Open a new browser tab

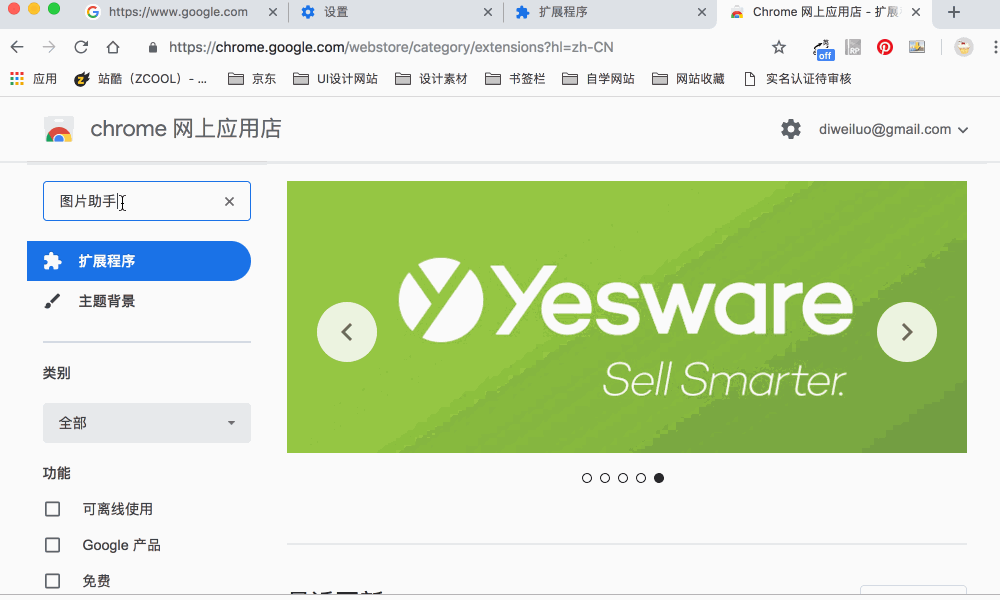[954, 12]
